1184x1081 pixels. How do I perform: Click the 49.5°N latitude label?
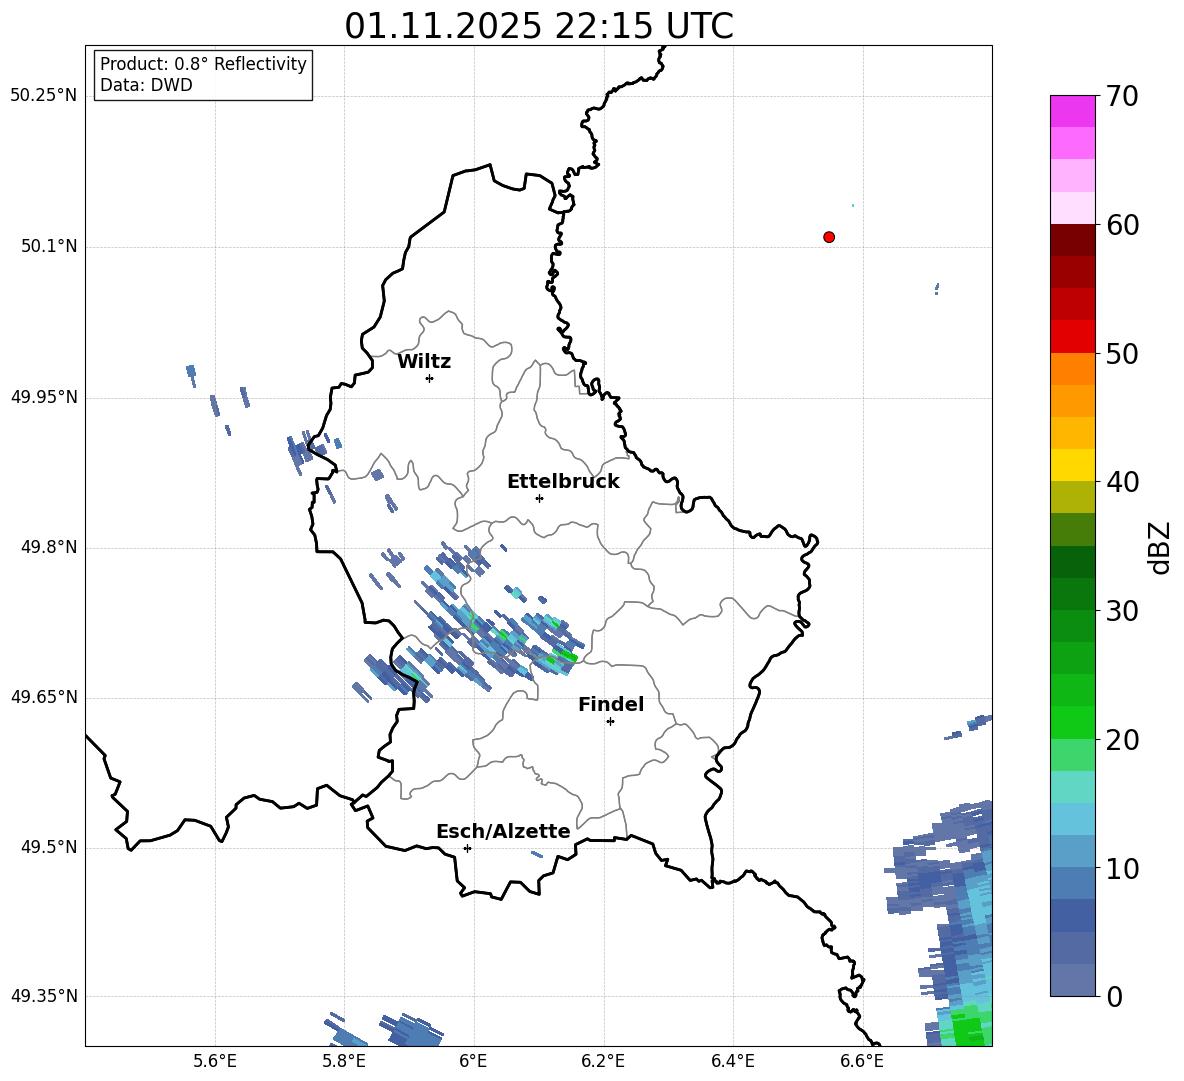pos(49,847)
